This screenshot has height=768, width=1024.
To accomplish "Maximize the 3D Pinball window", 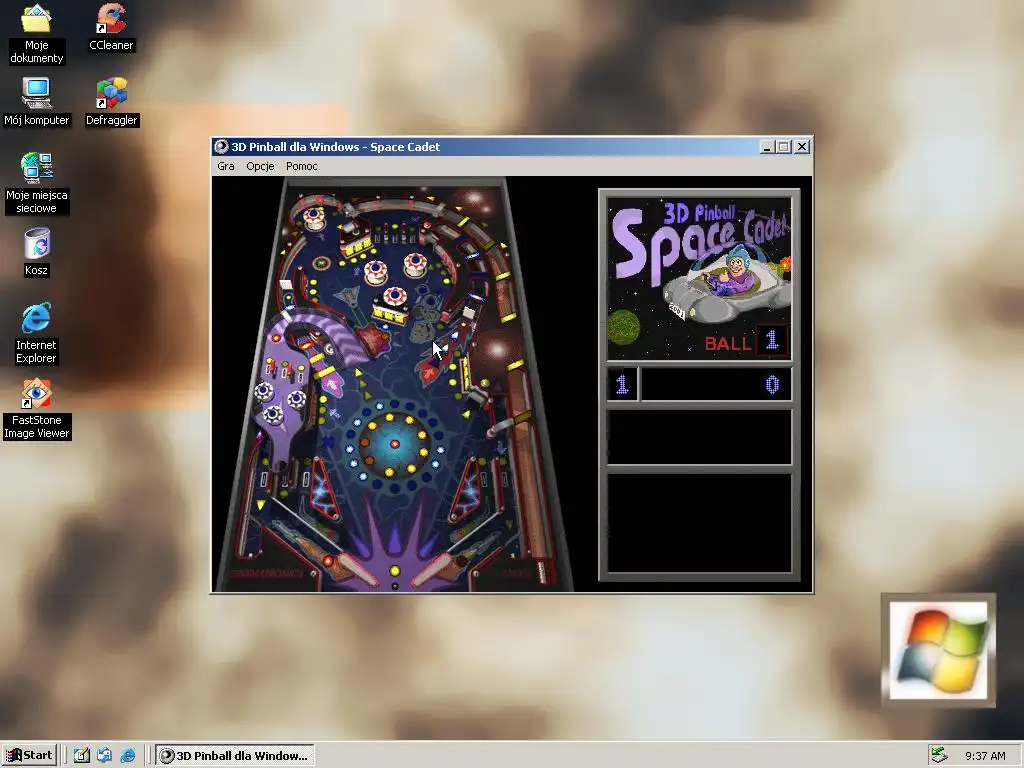I will (x=784, y=147).
